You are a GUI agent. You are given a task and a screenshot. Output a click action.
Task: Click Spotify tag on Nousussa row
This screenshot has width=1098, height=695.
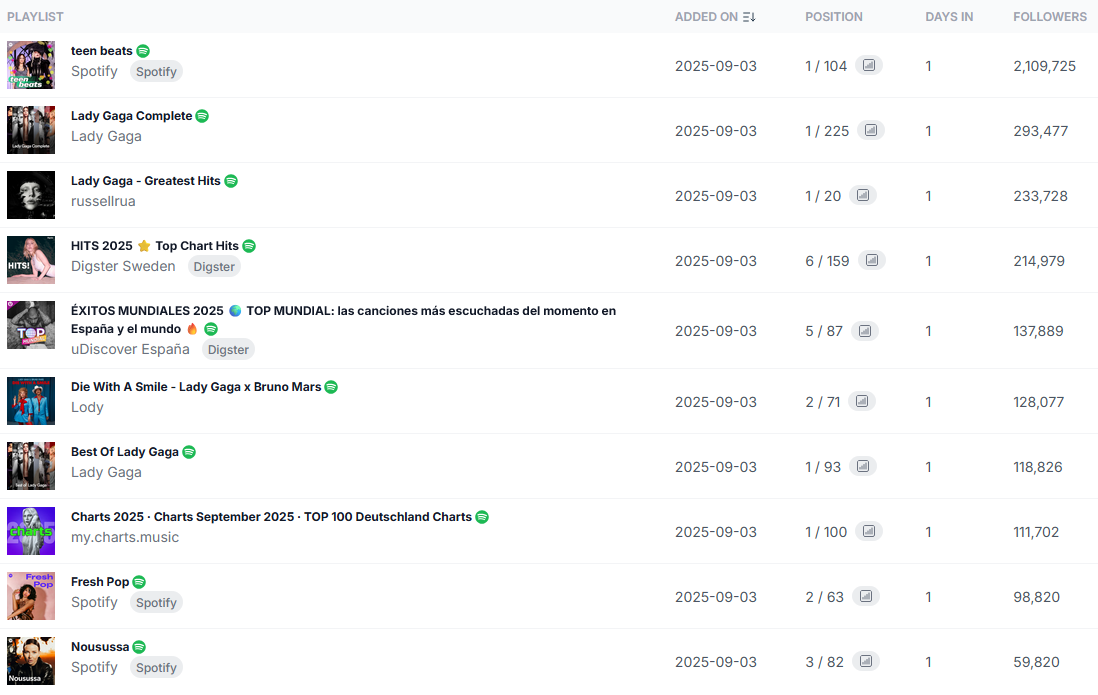pyautogui.click(x=156, y=668)
